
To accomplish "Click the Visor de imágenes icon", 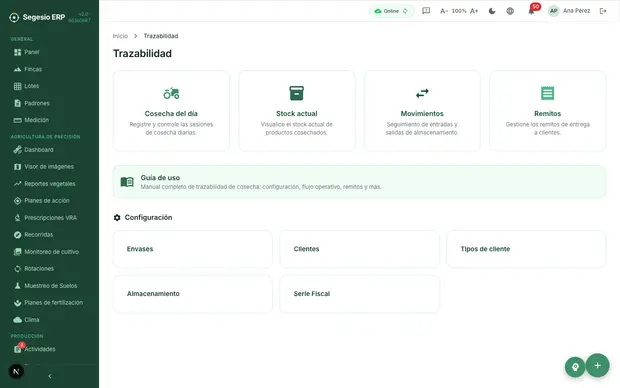I will pyautogui.click(x=17, y=167).
